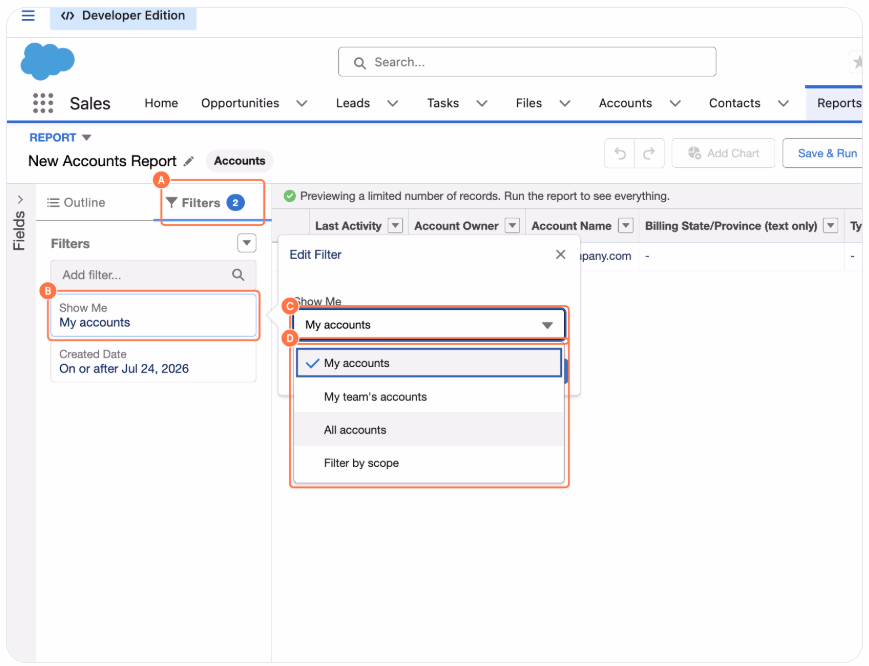Click the Billing State/Province column header
869x666 pixels.
click(x=731, y=226)
